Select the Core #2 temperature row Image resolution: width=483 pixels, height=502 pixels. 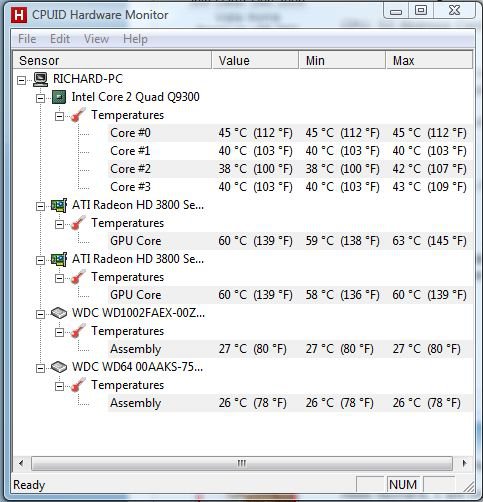(x=290, y=169)
